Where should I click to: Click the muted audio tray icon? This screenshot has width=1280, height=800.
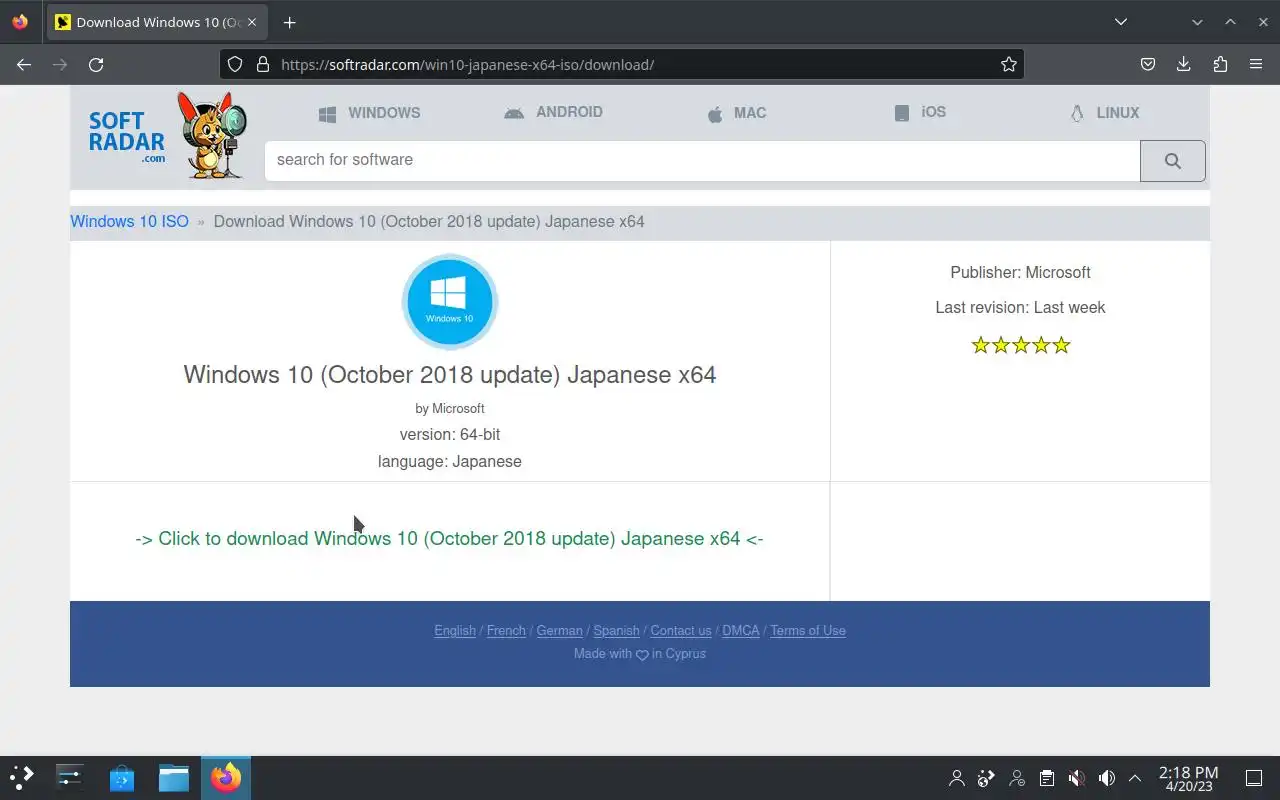coord(1076,778)
